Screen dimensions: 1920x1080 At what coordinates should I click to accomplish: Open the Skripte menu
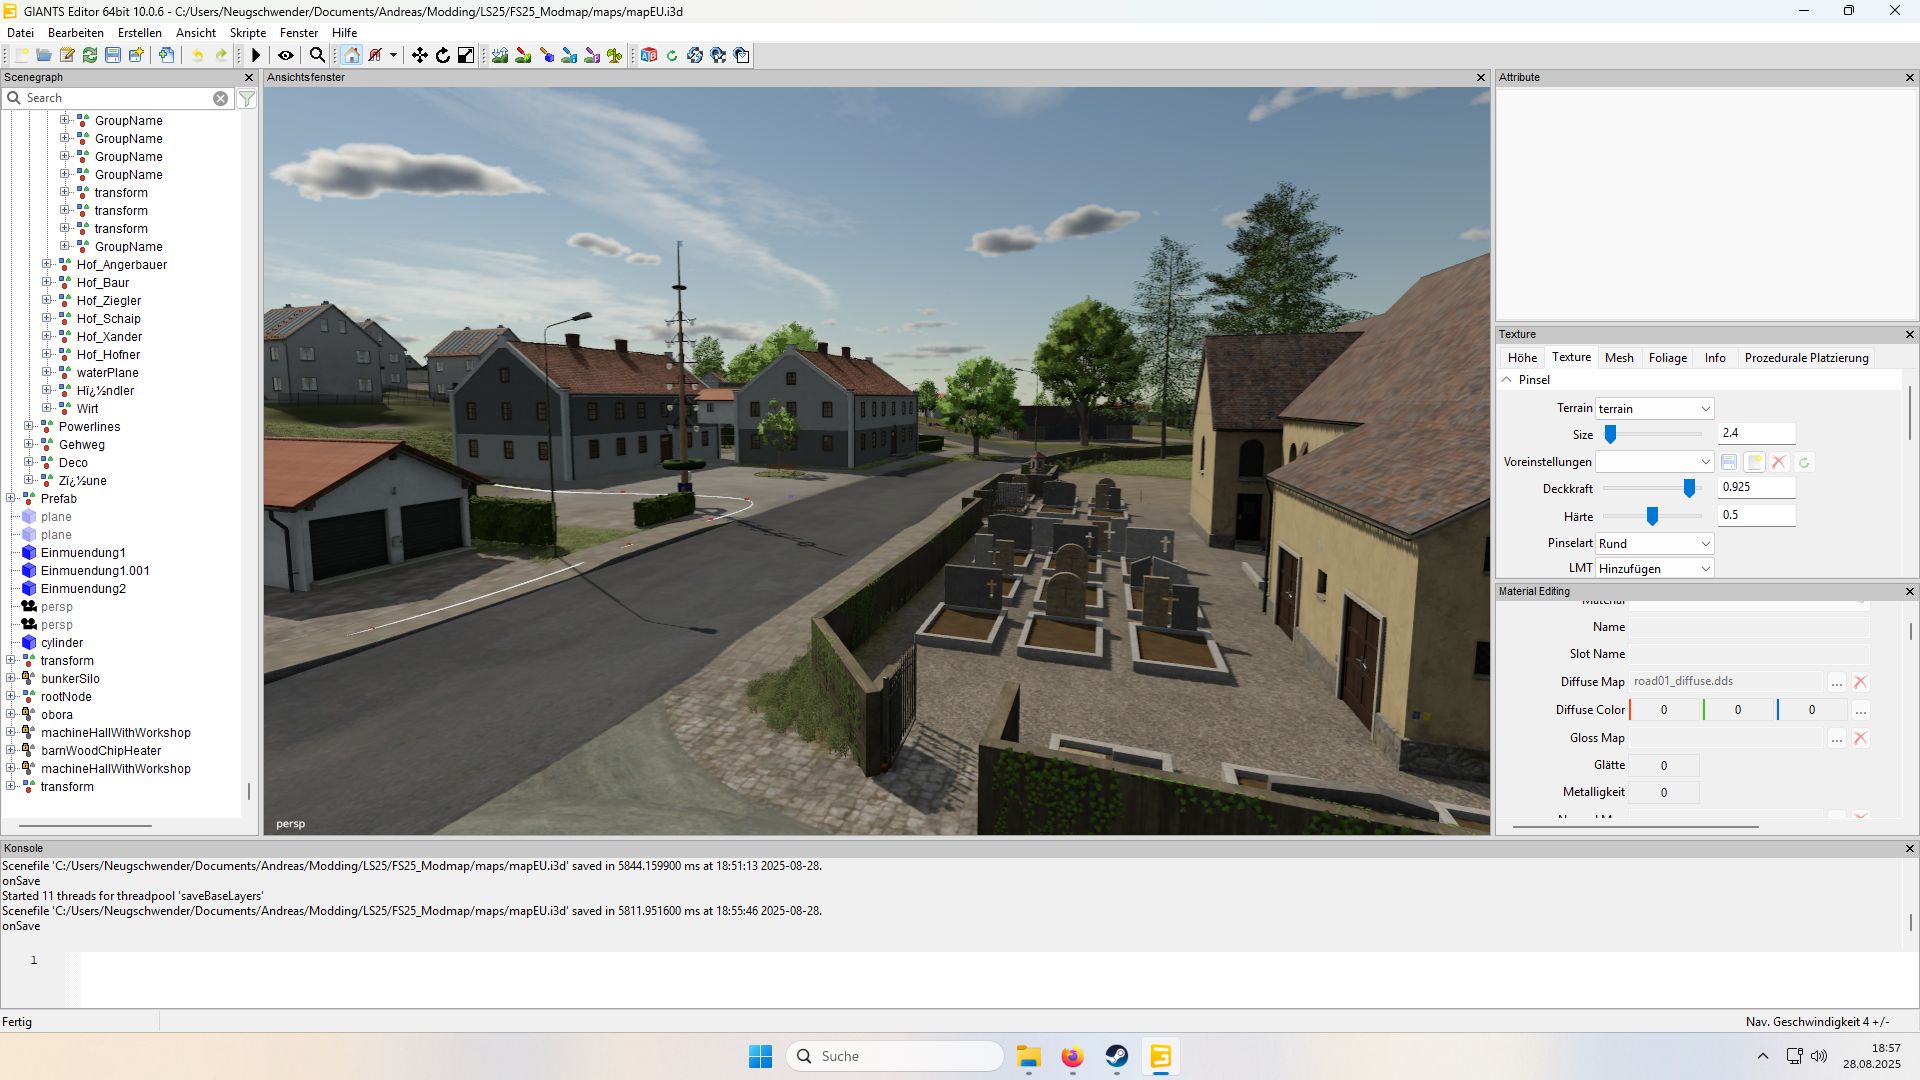click(x=248, y=33)
